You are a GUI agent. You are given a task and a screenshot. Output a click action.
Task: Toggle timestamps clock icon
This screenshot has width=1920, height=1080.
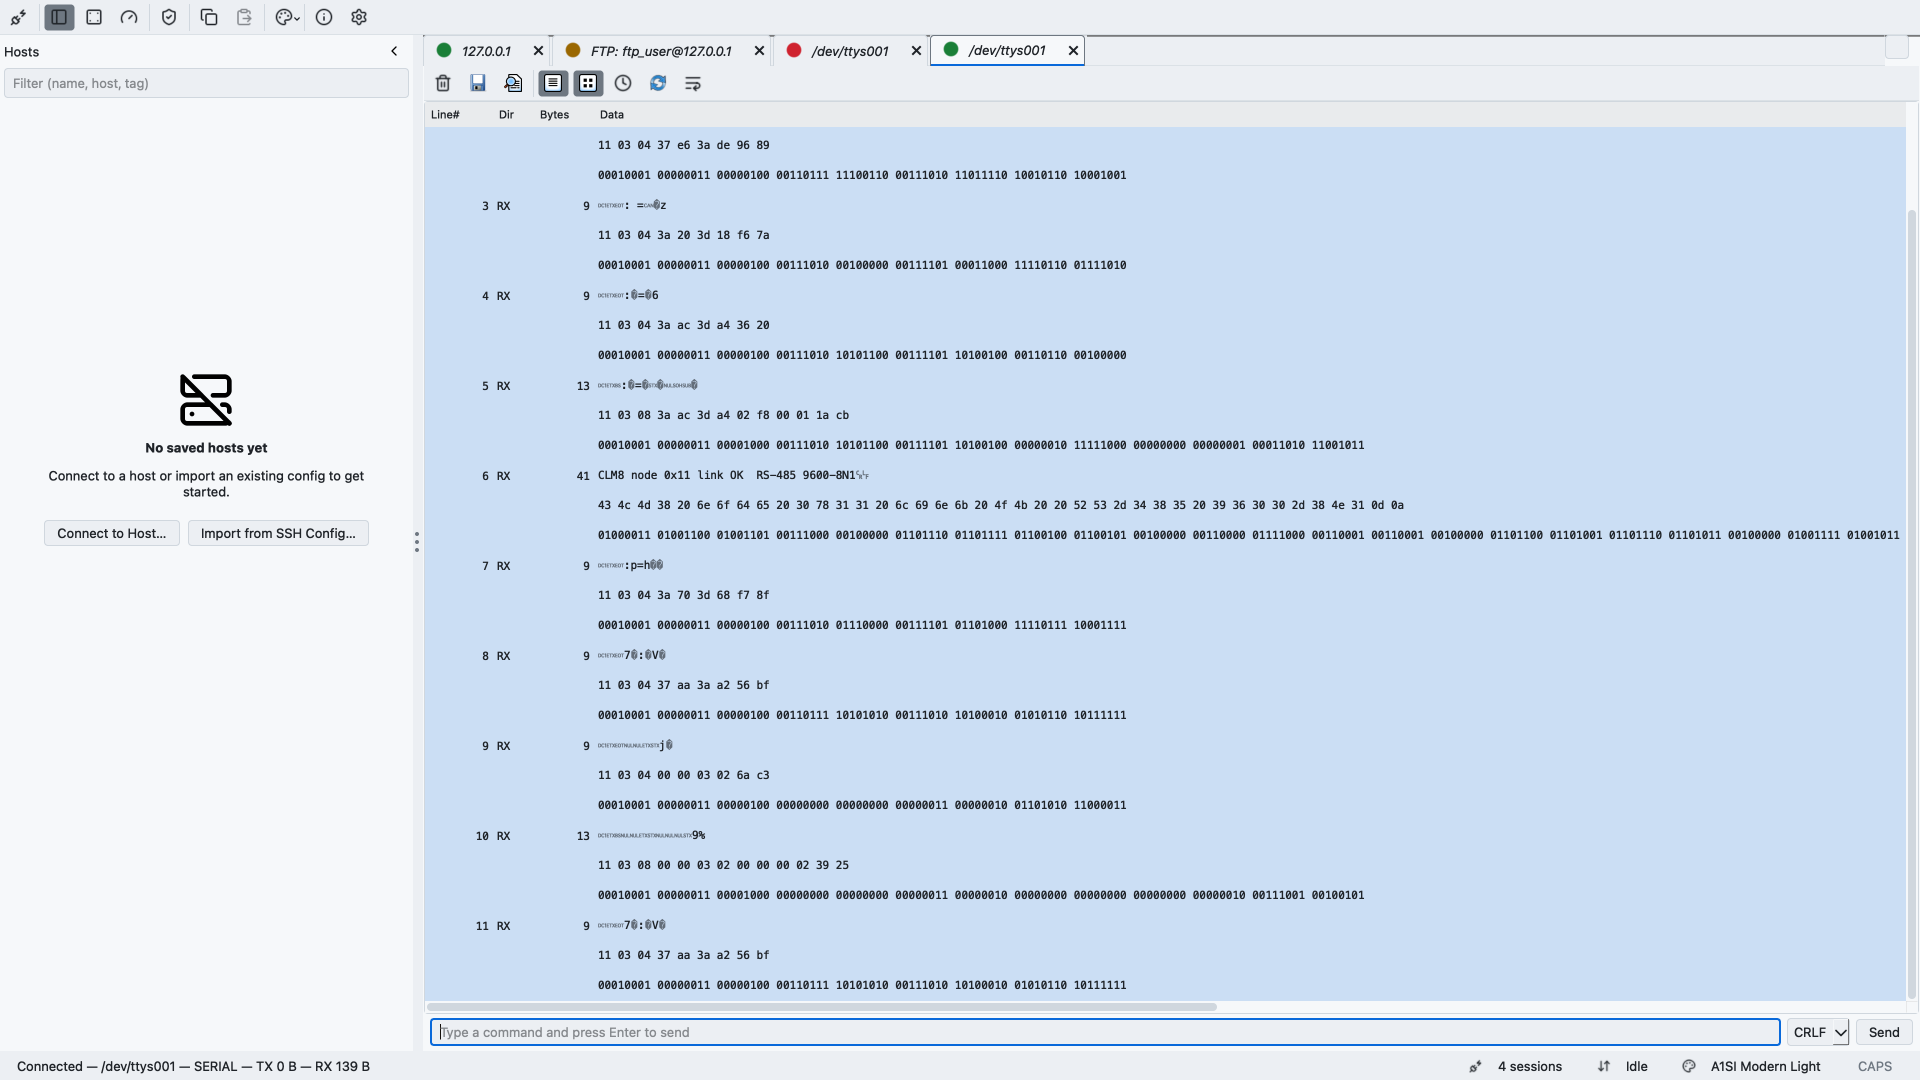623,83
